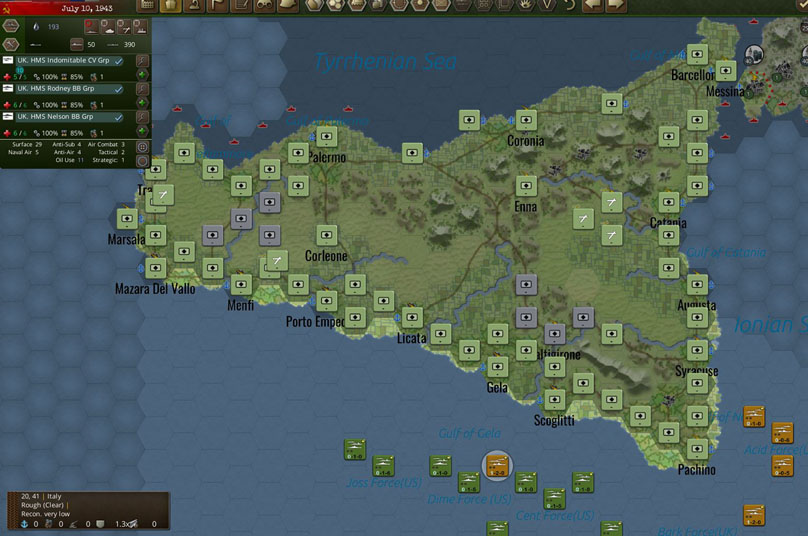The image size is (808, 536).
Task: Click the Licata city label
Action: tap(411, 338)
